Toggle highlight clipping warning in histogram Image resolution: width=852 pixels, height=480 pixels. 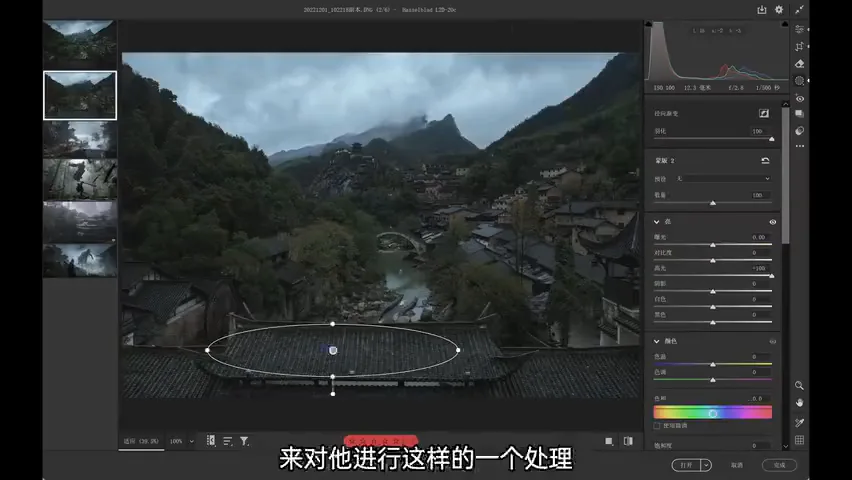785,24
